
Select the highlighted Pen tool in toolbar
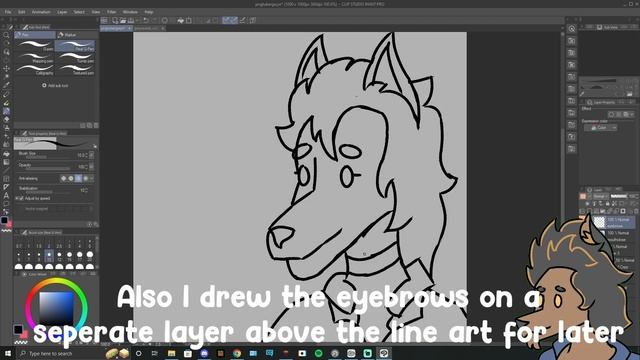click(x=6, y=111)
